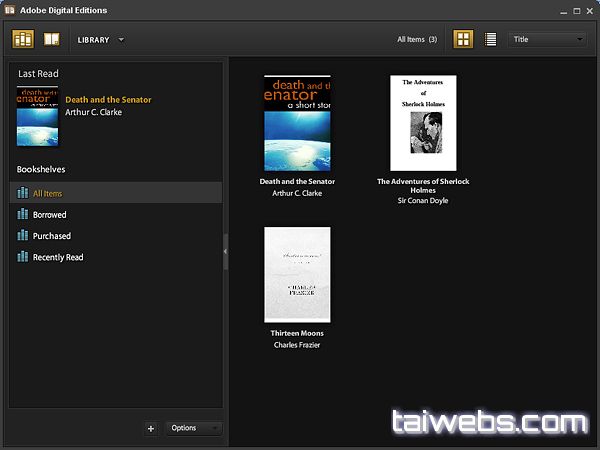Select thumbnail grid view
Screen dimensions: 600x450
(463, 39)
